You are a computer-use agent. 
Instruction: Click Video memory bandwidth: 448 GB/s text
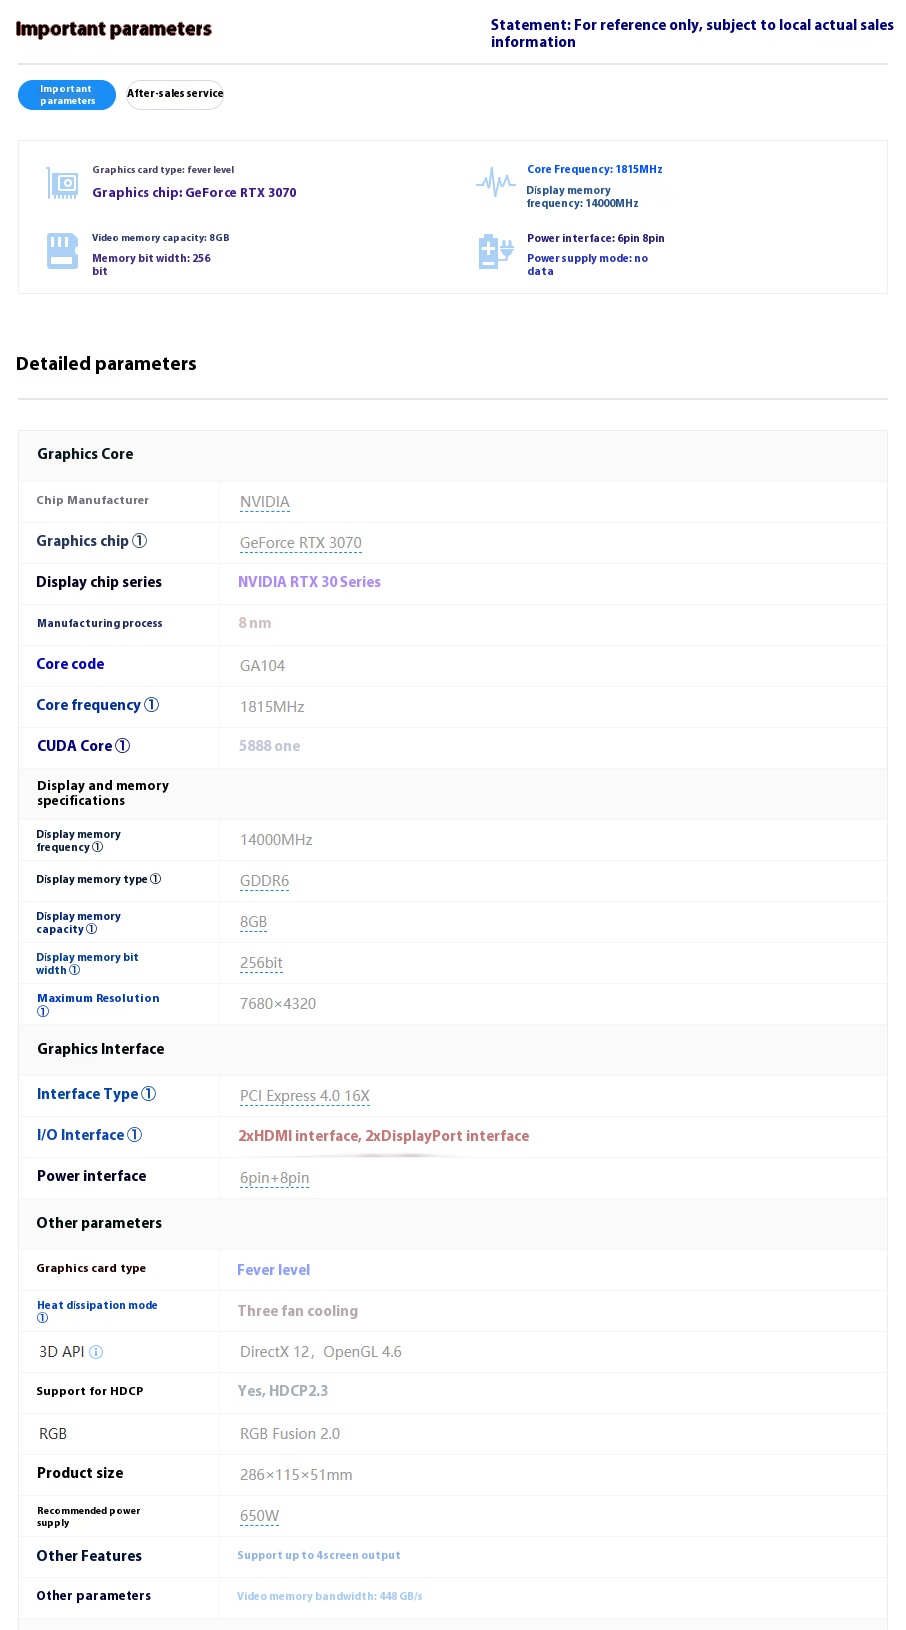(330, 1596)
